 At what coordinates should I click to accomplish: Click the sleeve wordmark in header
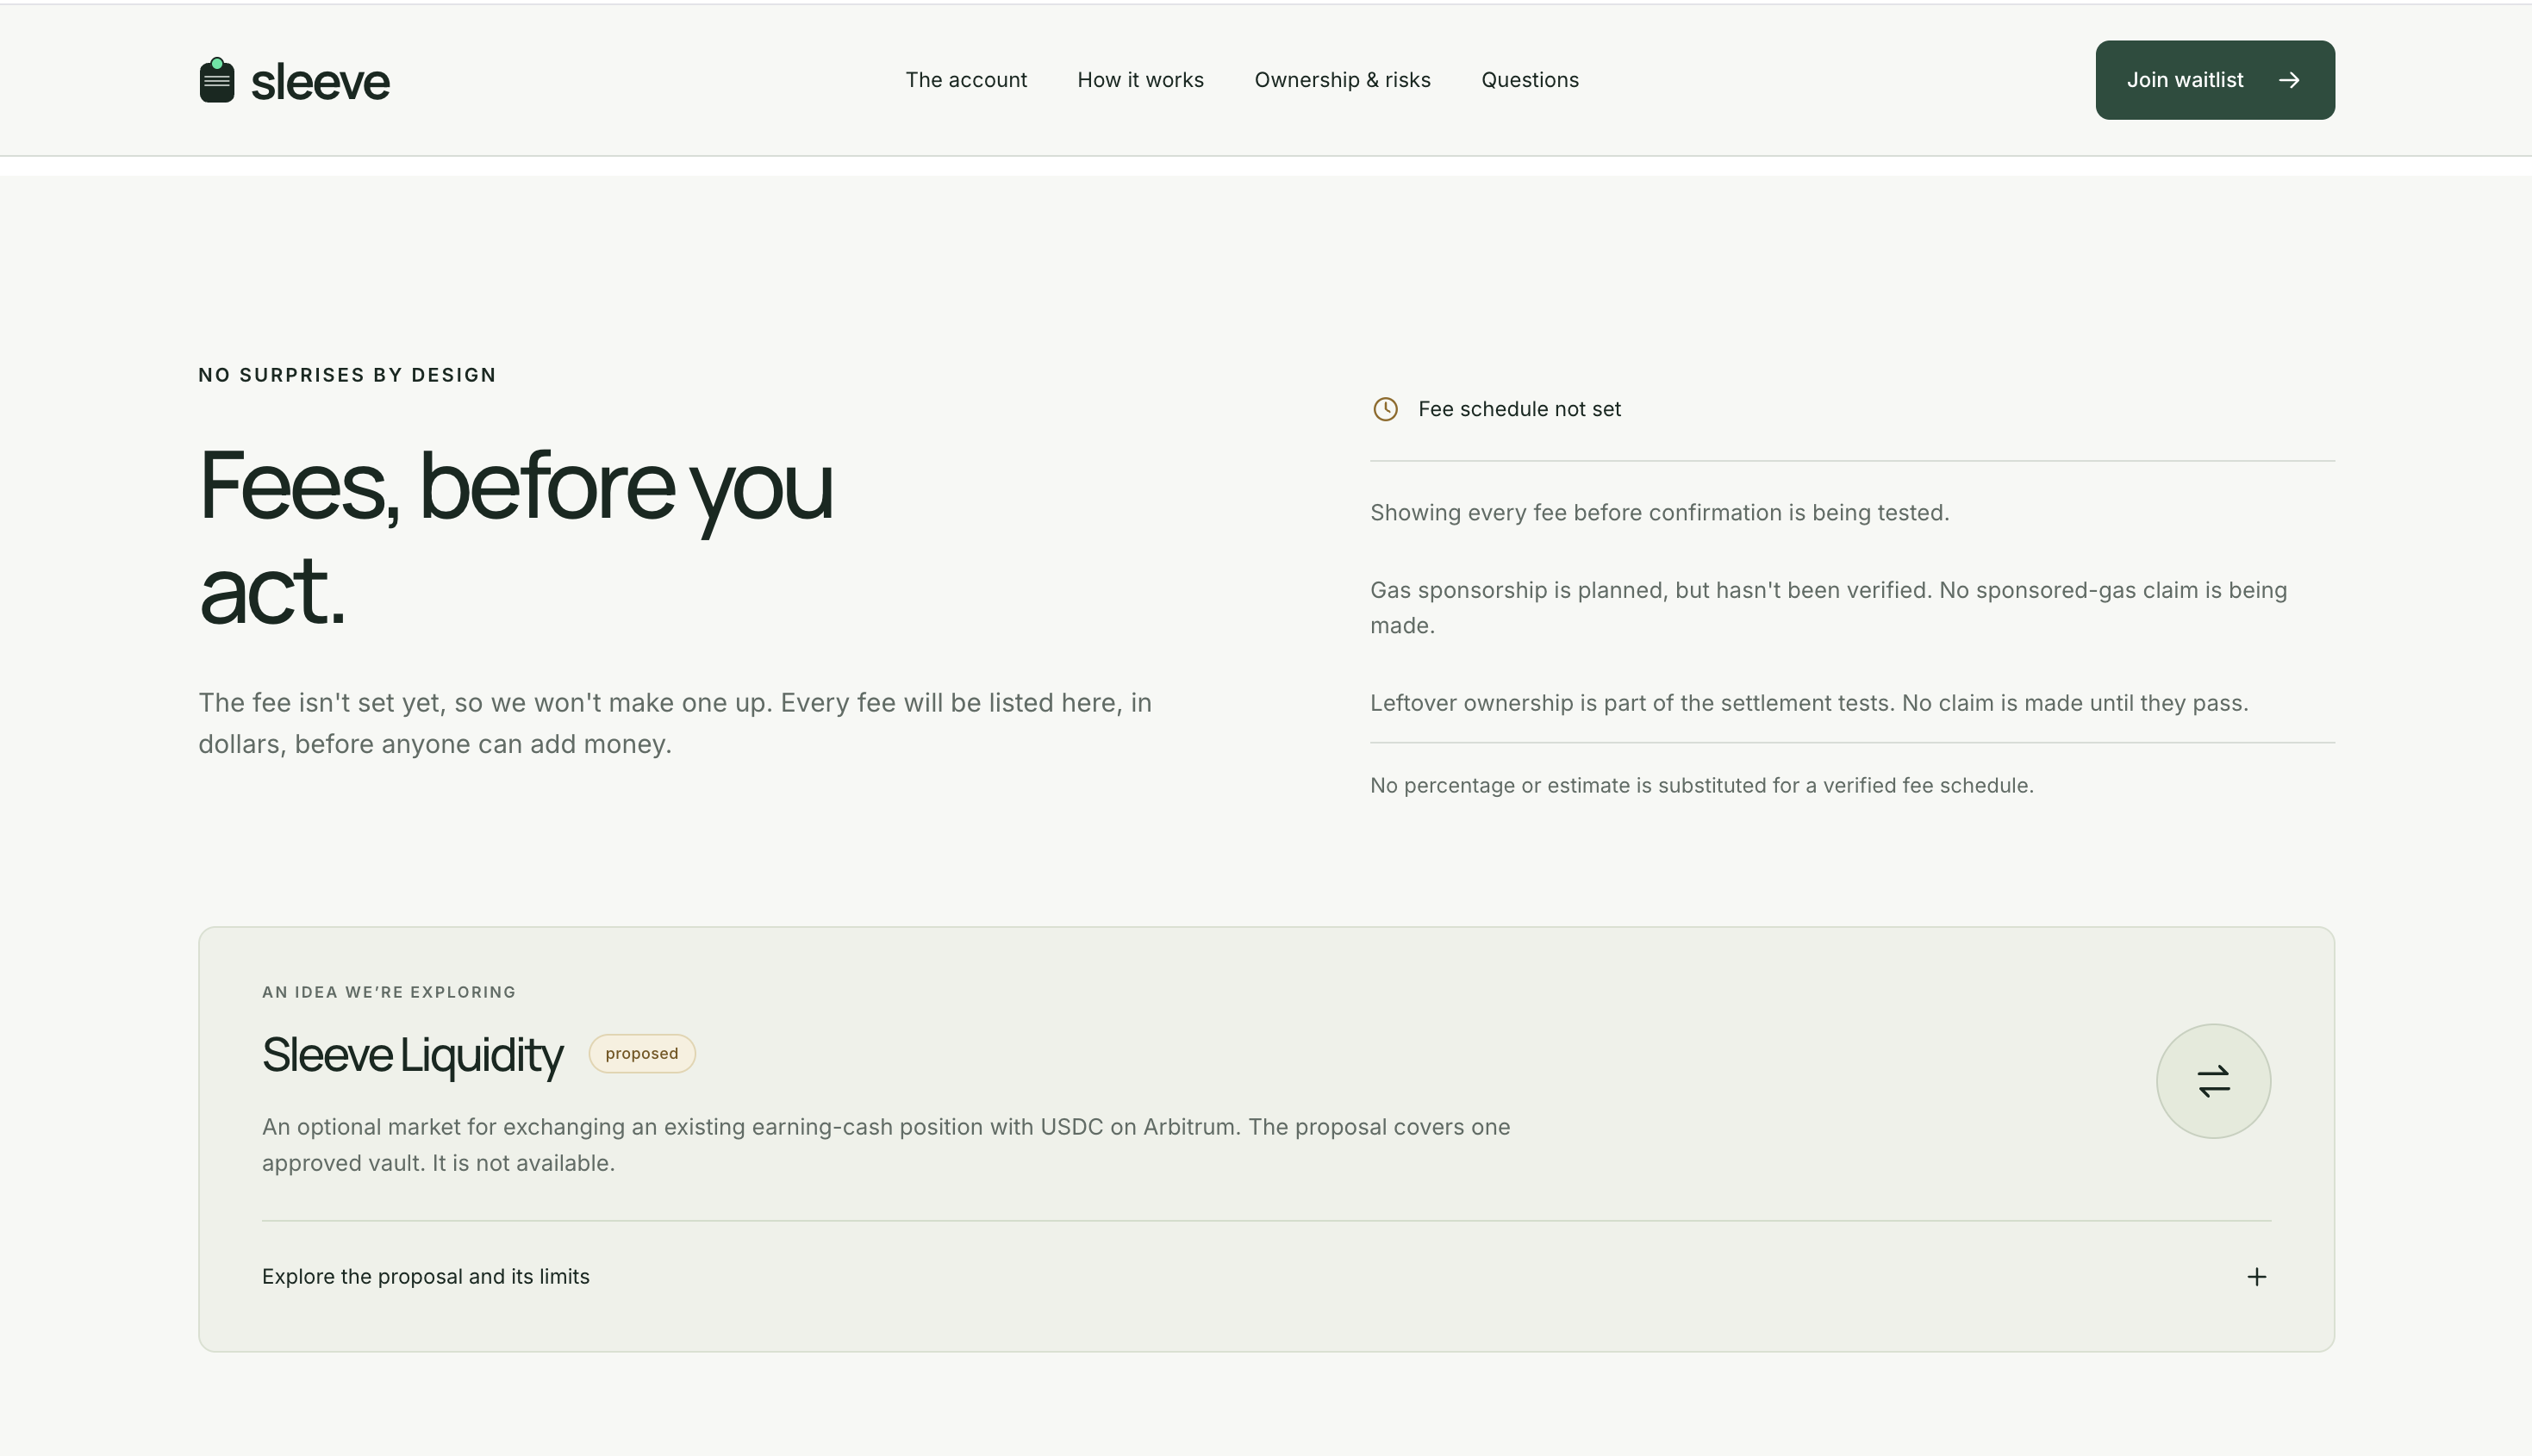[320, 81]
